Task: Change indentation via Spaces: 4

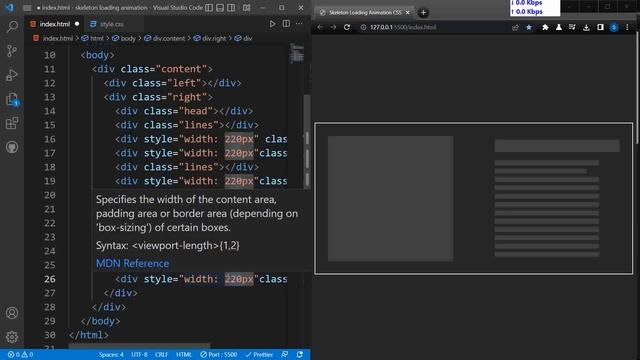Action: (111, 355)
